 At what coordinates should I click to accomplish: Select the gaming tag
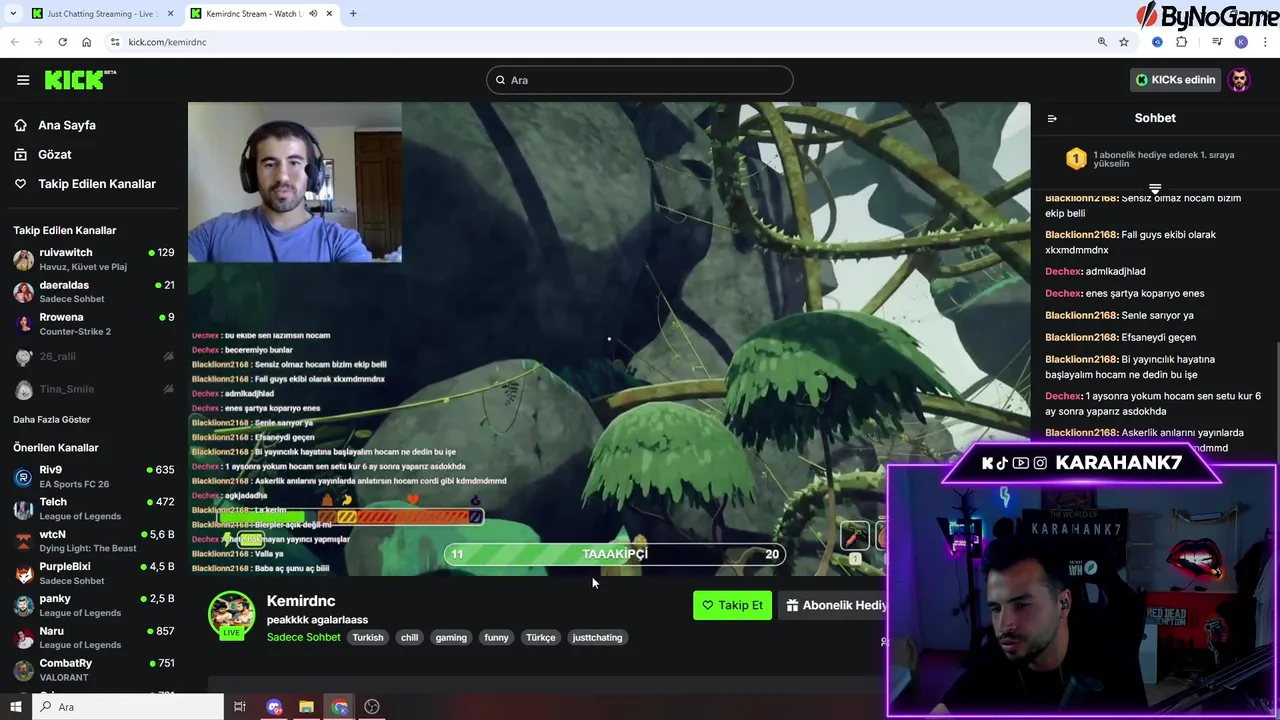[451, 637]
